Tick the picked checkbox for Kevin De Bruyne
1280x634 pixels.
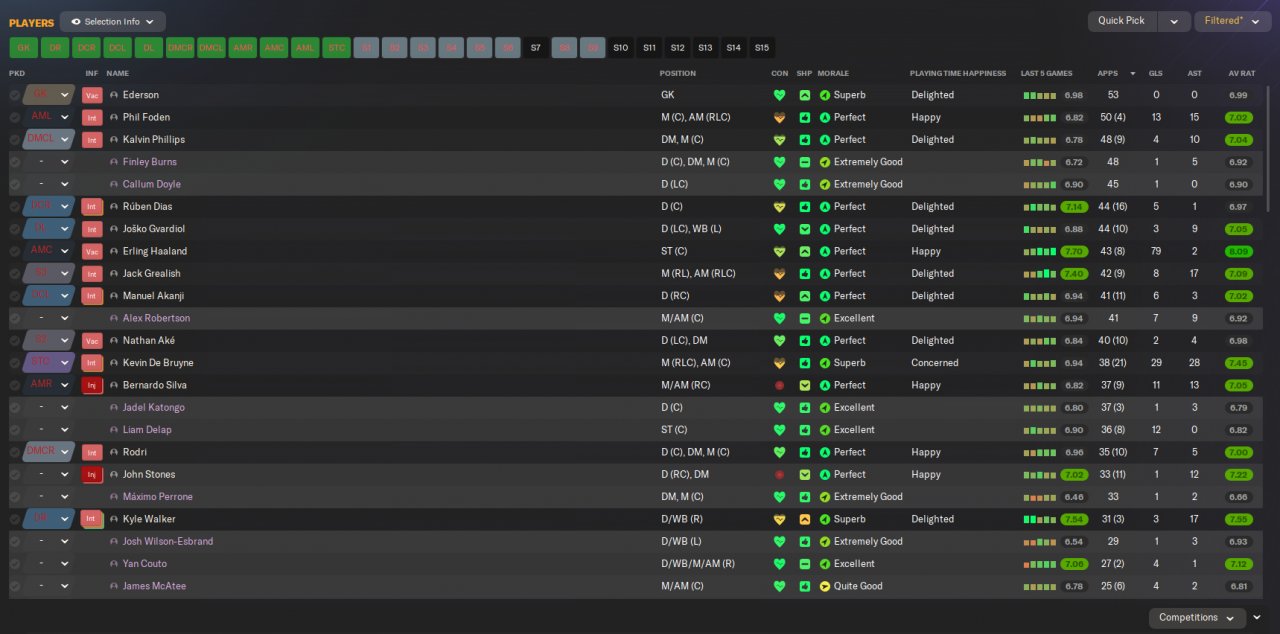15,363
